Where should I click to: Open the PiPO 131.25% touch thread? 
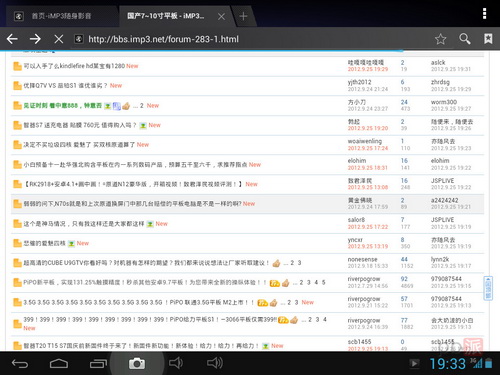pos(145,282)
